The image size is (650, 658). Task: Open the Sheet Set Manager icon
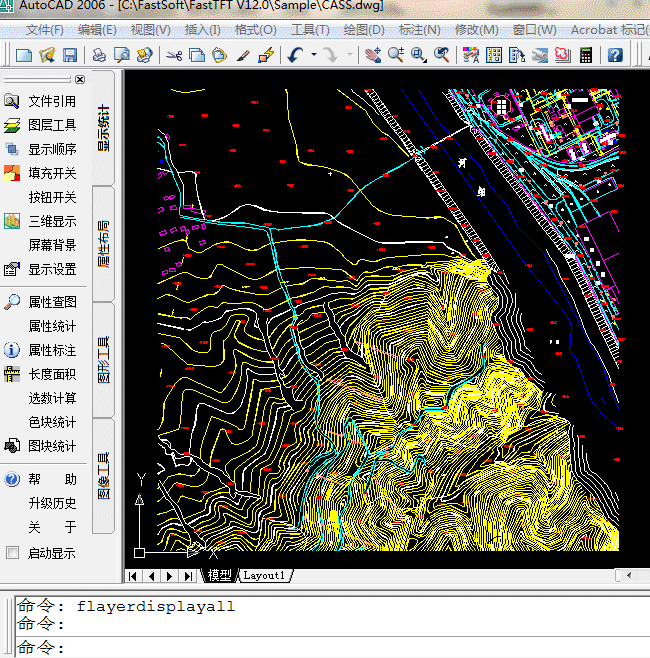540,55
